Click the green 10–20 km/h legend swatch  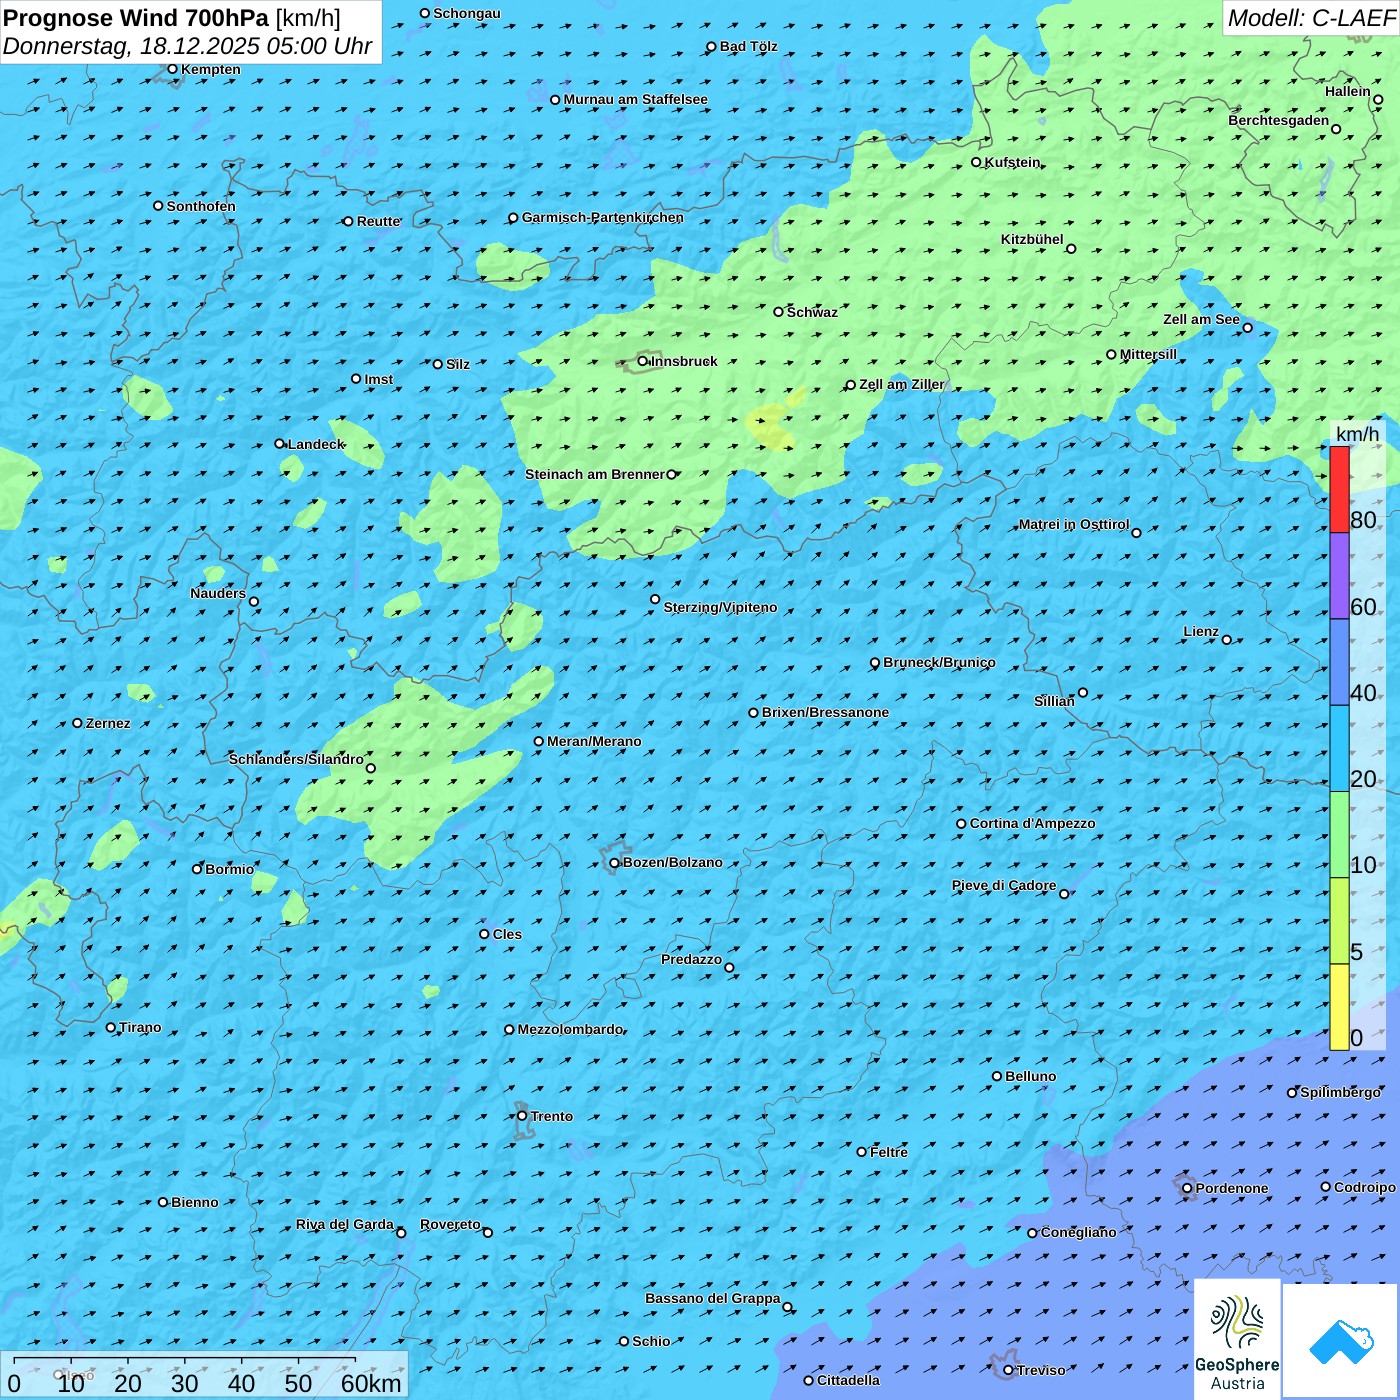tap(1339, 835)
